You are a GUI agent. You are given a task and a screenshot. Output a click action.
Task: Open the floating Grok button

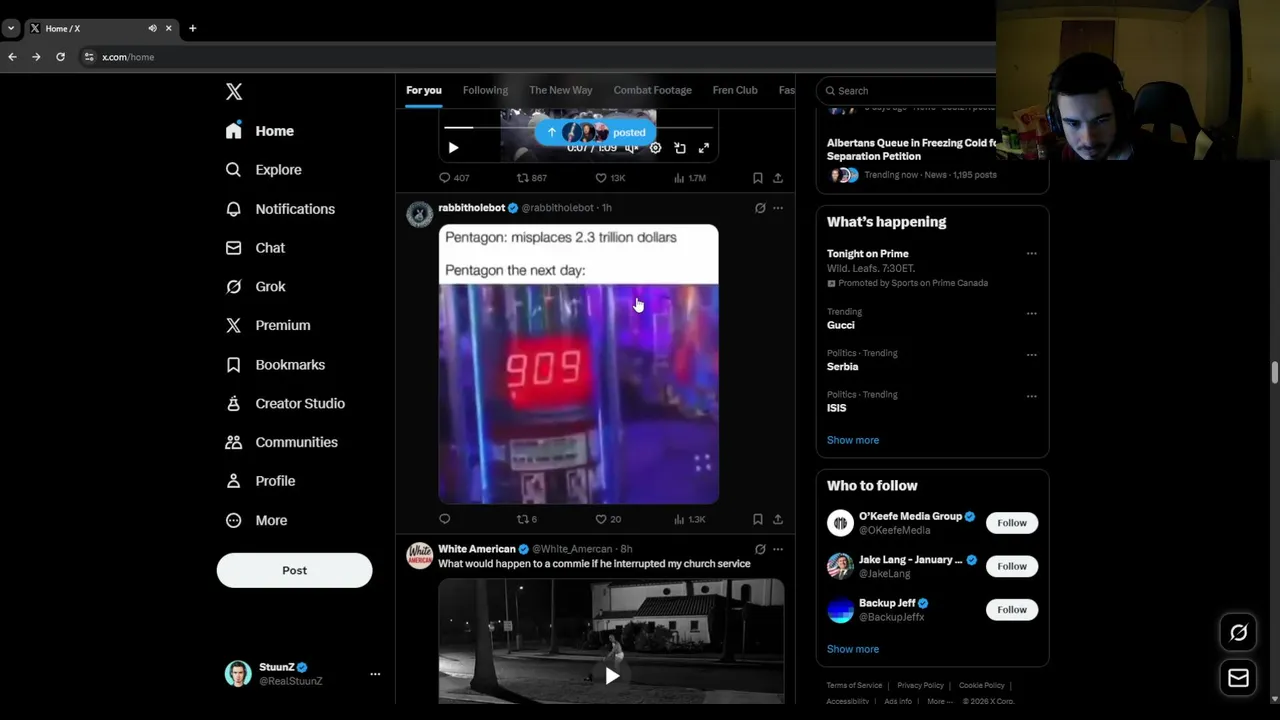1238,633
